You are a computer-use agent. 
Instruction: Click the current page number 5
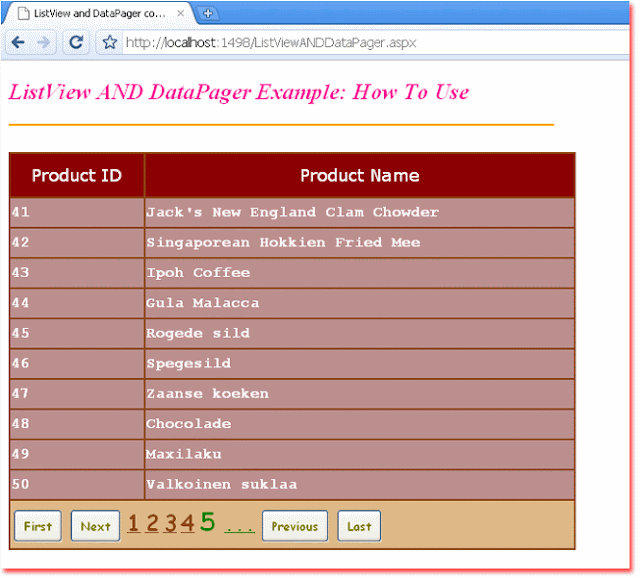(207, 522)
